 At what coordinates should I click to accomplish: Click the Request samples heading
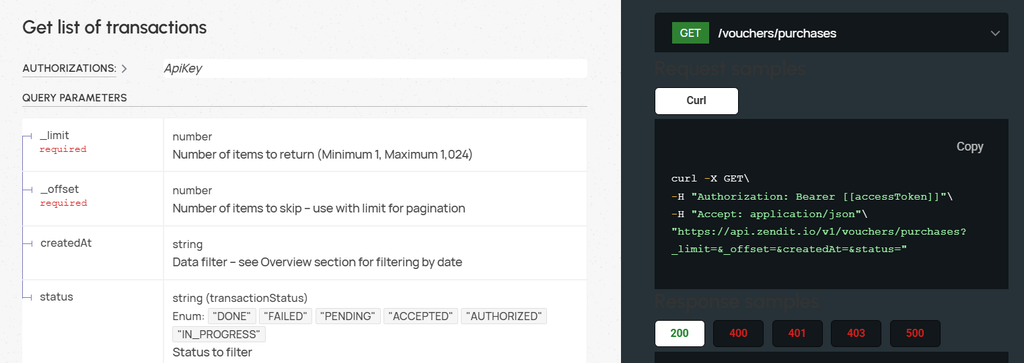coord(729,69)
